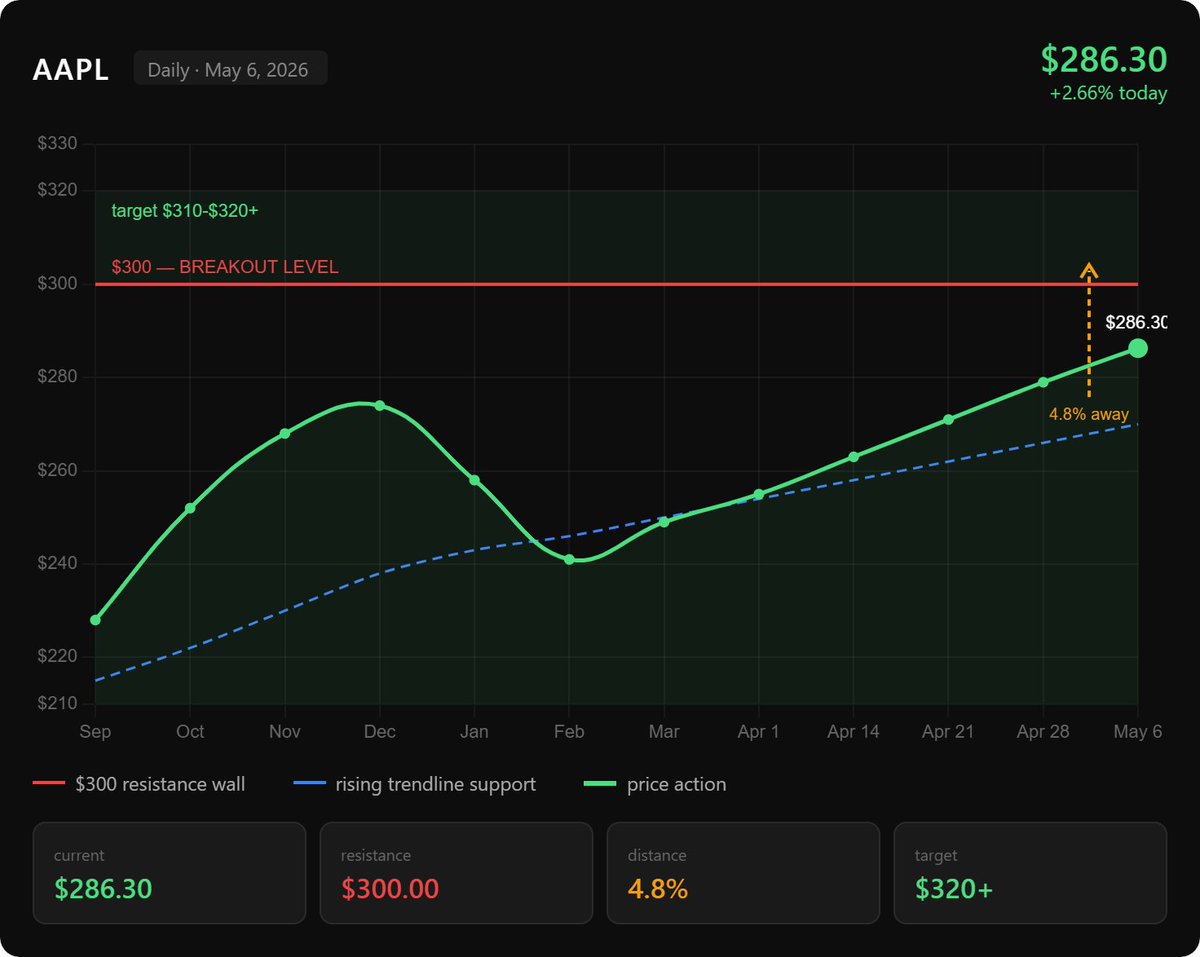Screen dimensions: 1200x957
Task: Click the $300 y-axis label
Action: pyautogui.click(x=57, y=284)
